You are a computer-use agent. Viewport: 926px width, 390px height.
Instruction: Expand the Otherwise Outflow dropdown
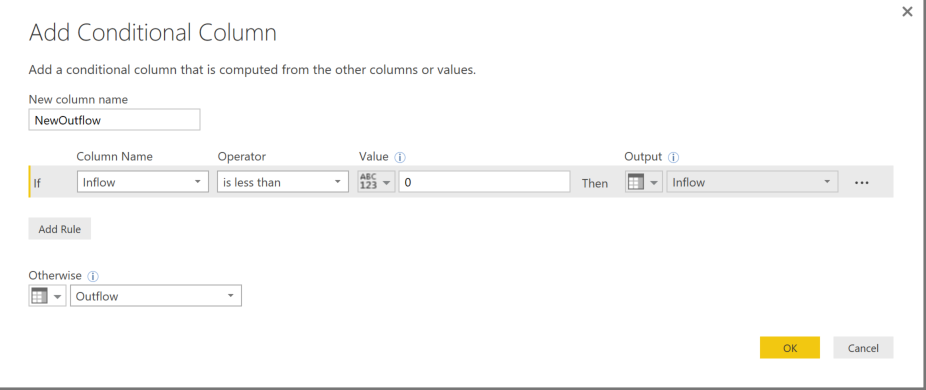click(x=156, y=296)
